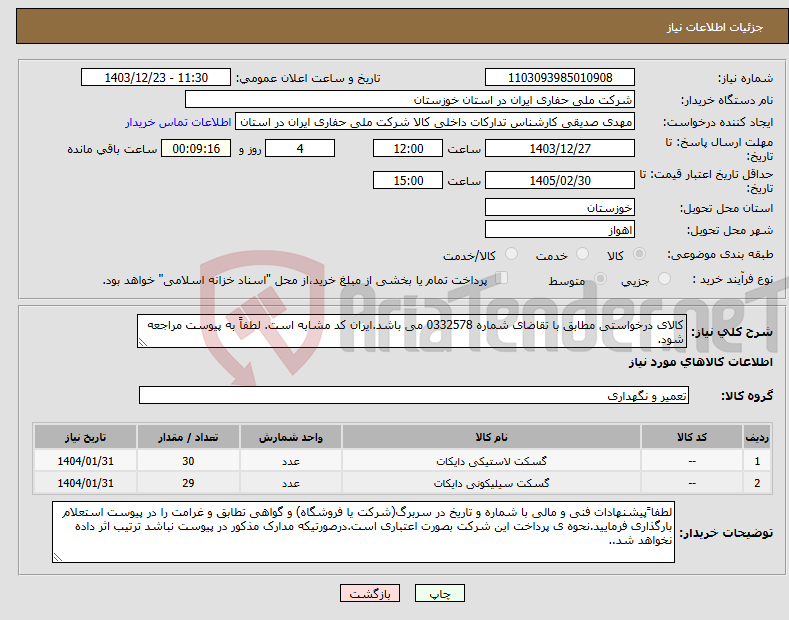Click the چاپ (print) button

439,593
